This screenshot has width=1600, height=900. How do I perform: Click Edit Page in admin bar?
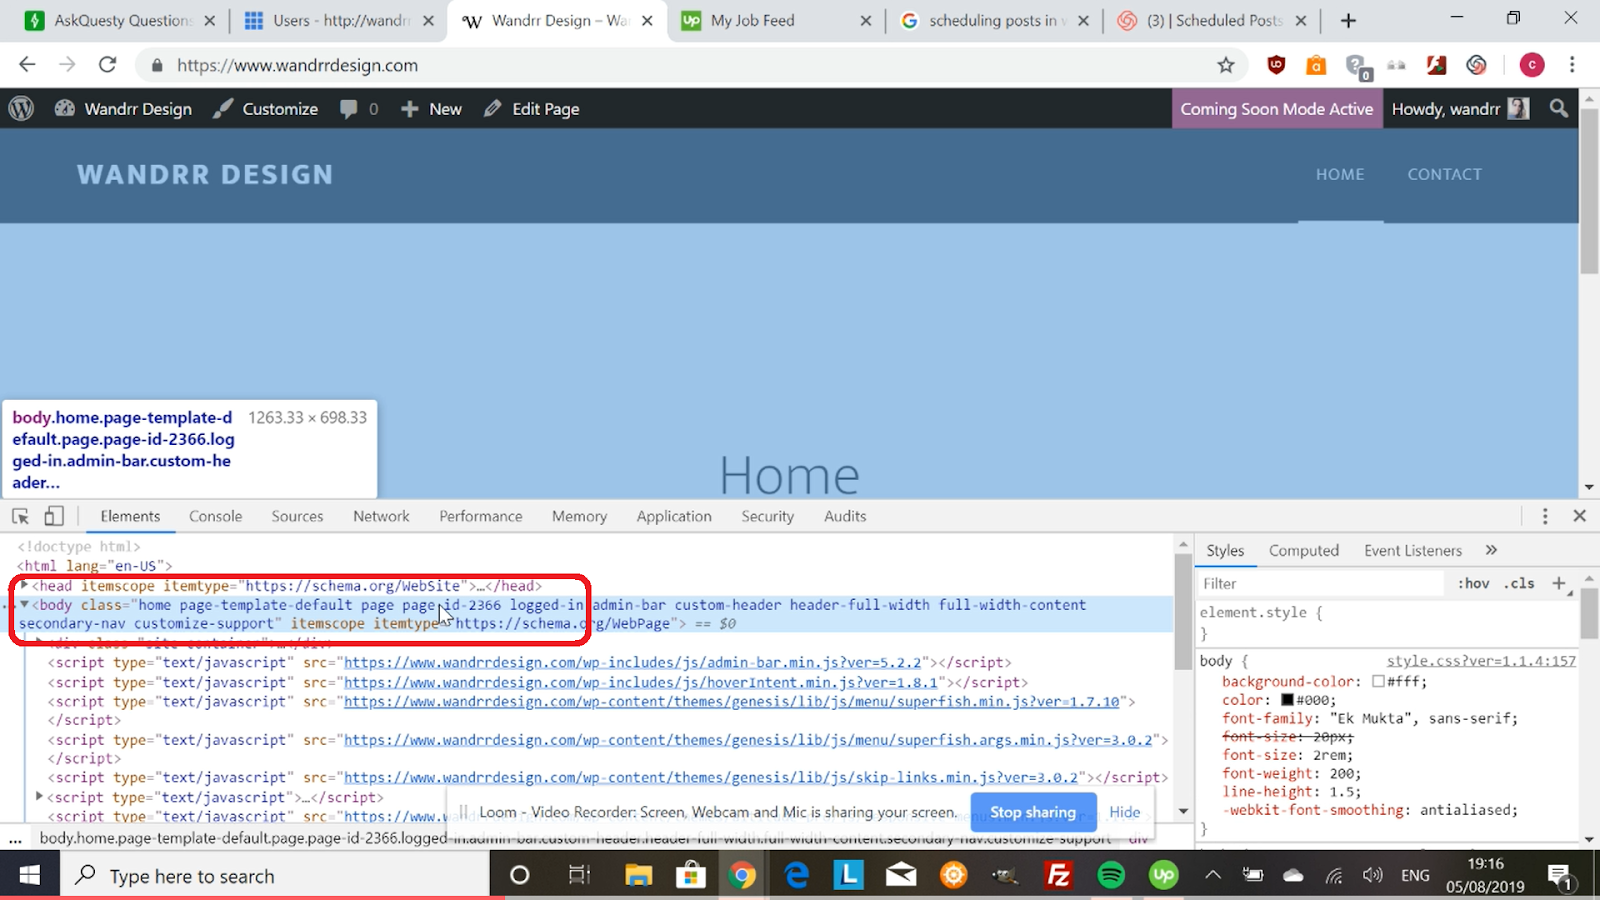click(531, 109)
